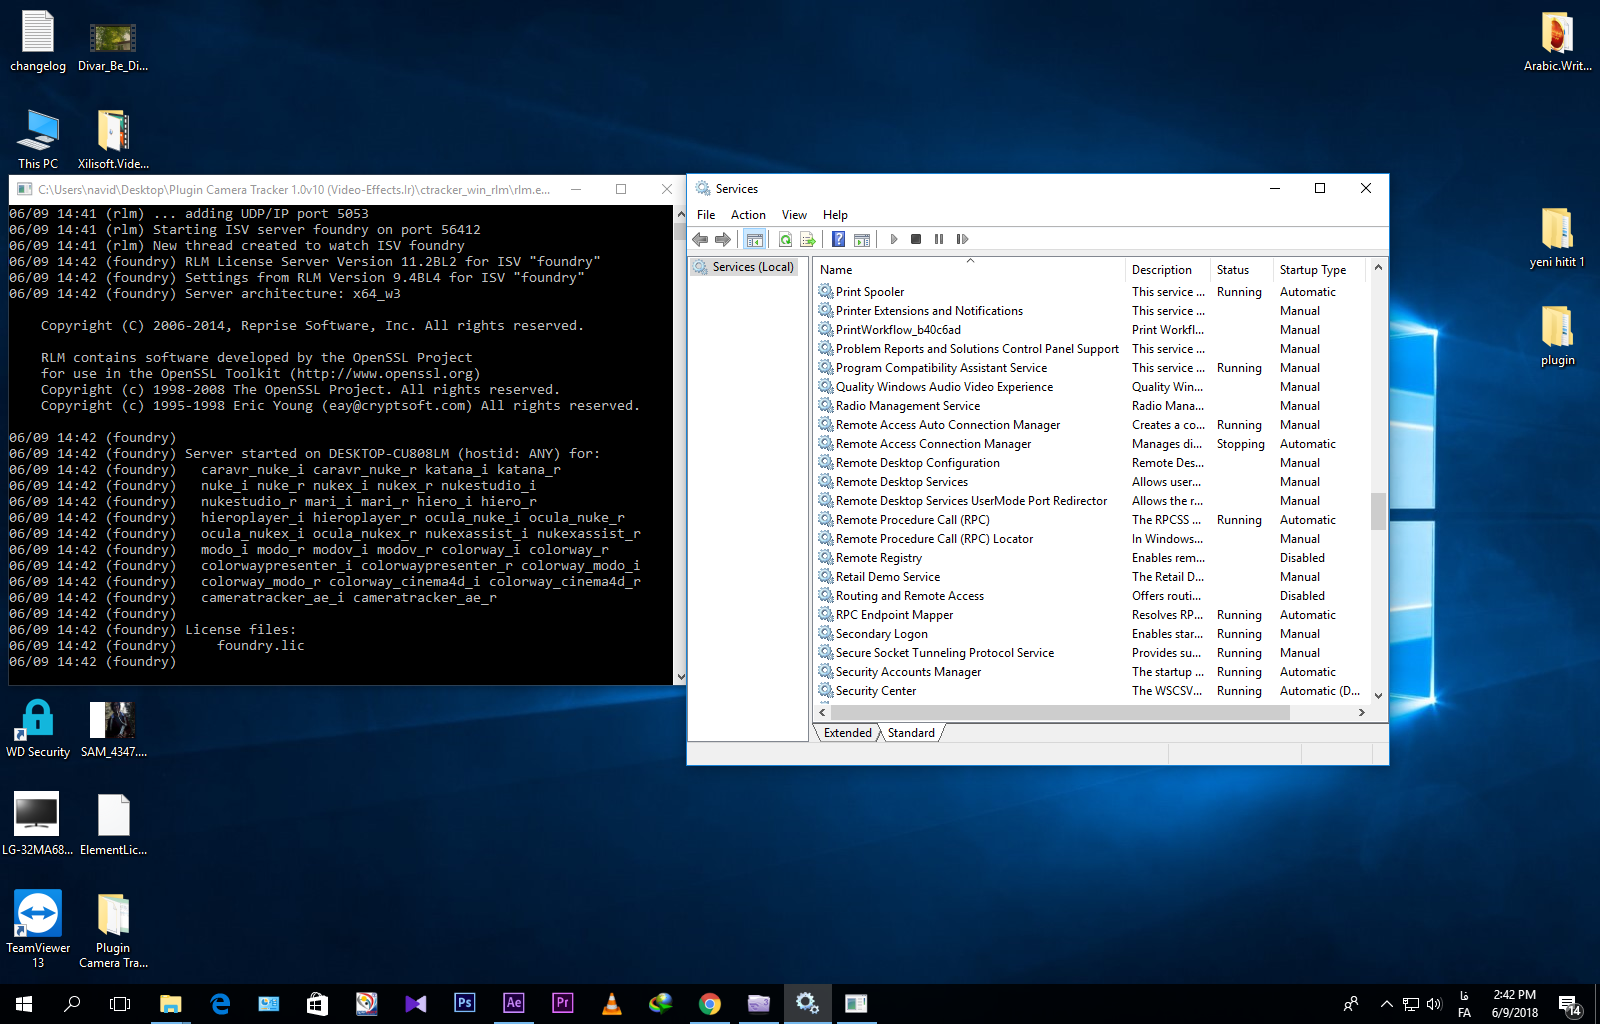Select yeni hitit 1 desktop folder
1600x1024 pixels.
pos(1557,238)
